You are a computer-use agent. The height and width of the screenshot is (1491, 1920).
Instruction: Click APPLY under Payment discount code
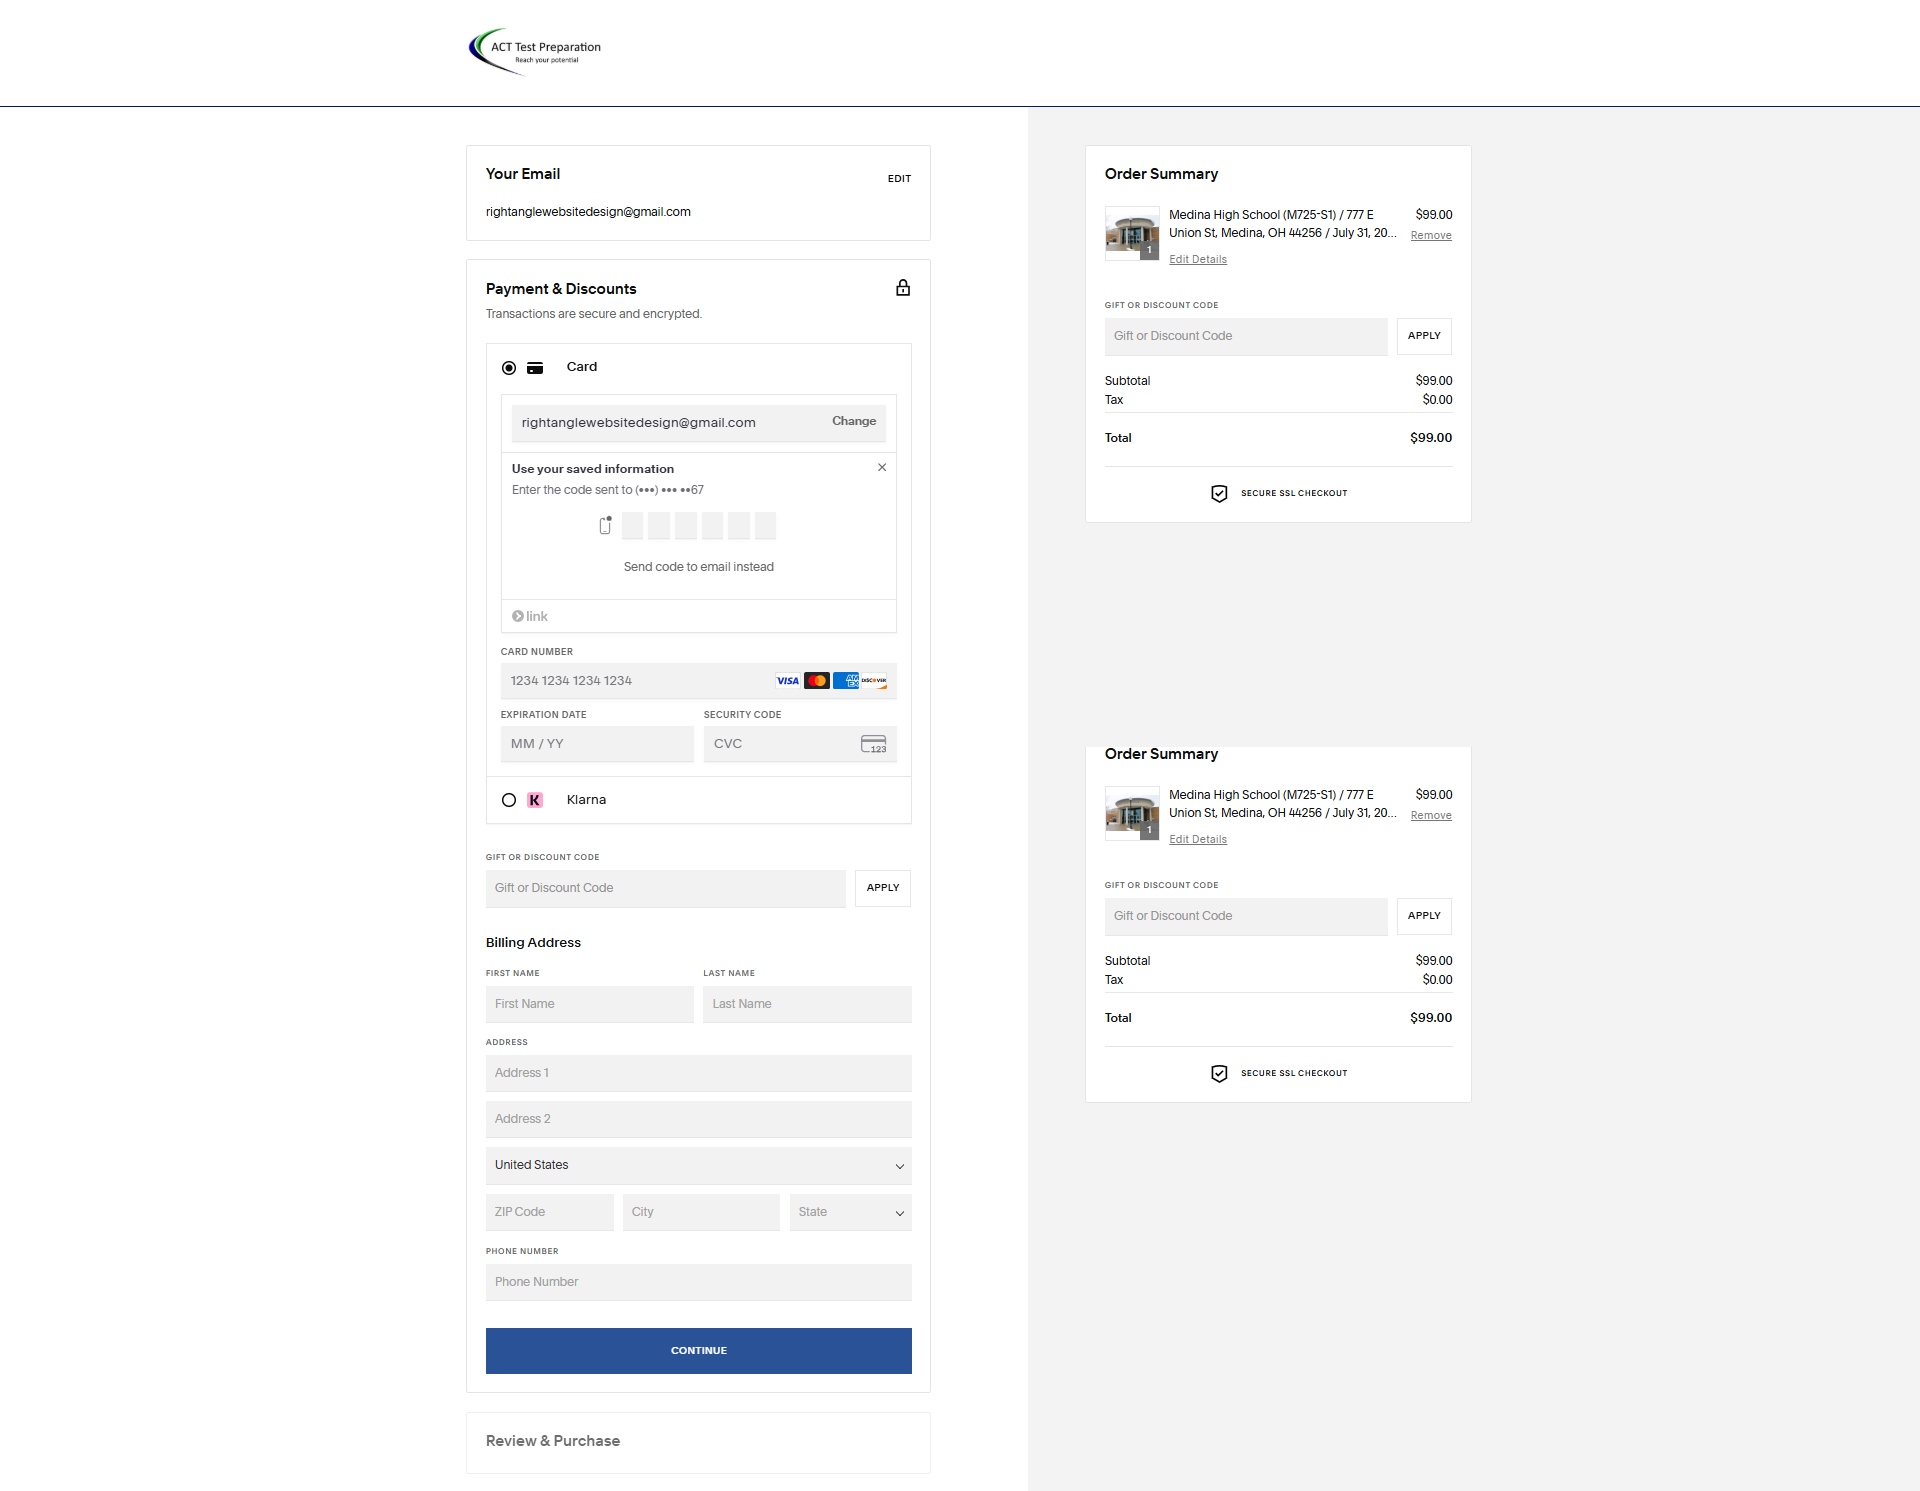click(x=882, y=888)
